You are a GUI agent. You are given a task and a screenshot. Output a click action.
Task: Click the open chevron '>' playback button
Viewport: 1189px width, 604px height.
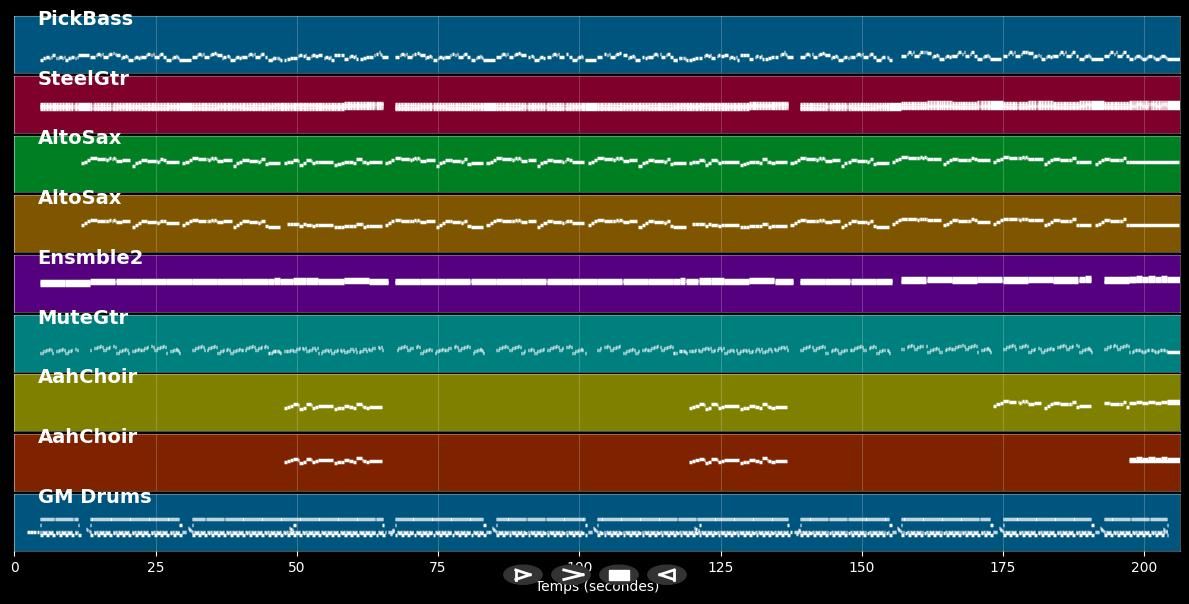click(x=571, y=575)
